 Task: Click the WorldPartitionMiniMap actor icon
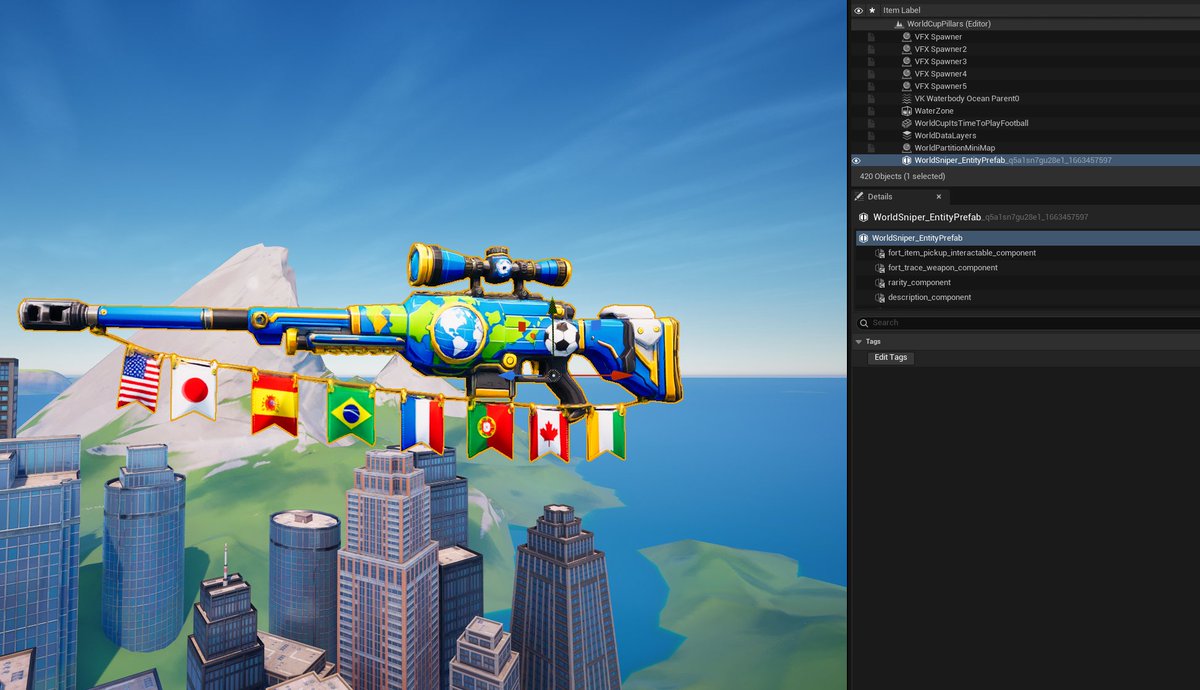pos(906,148)
